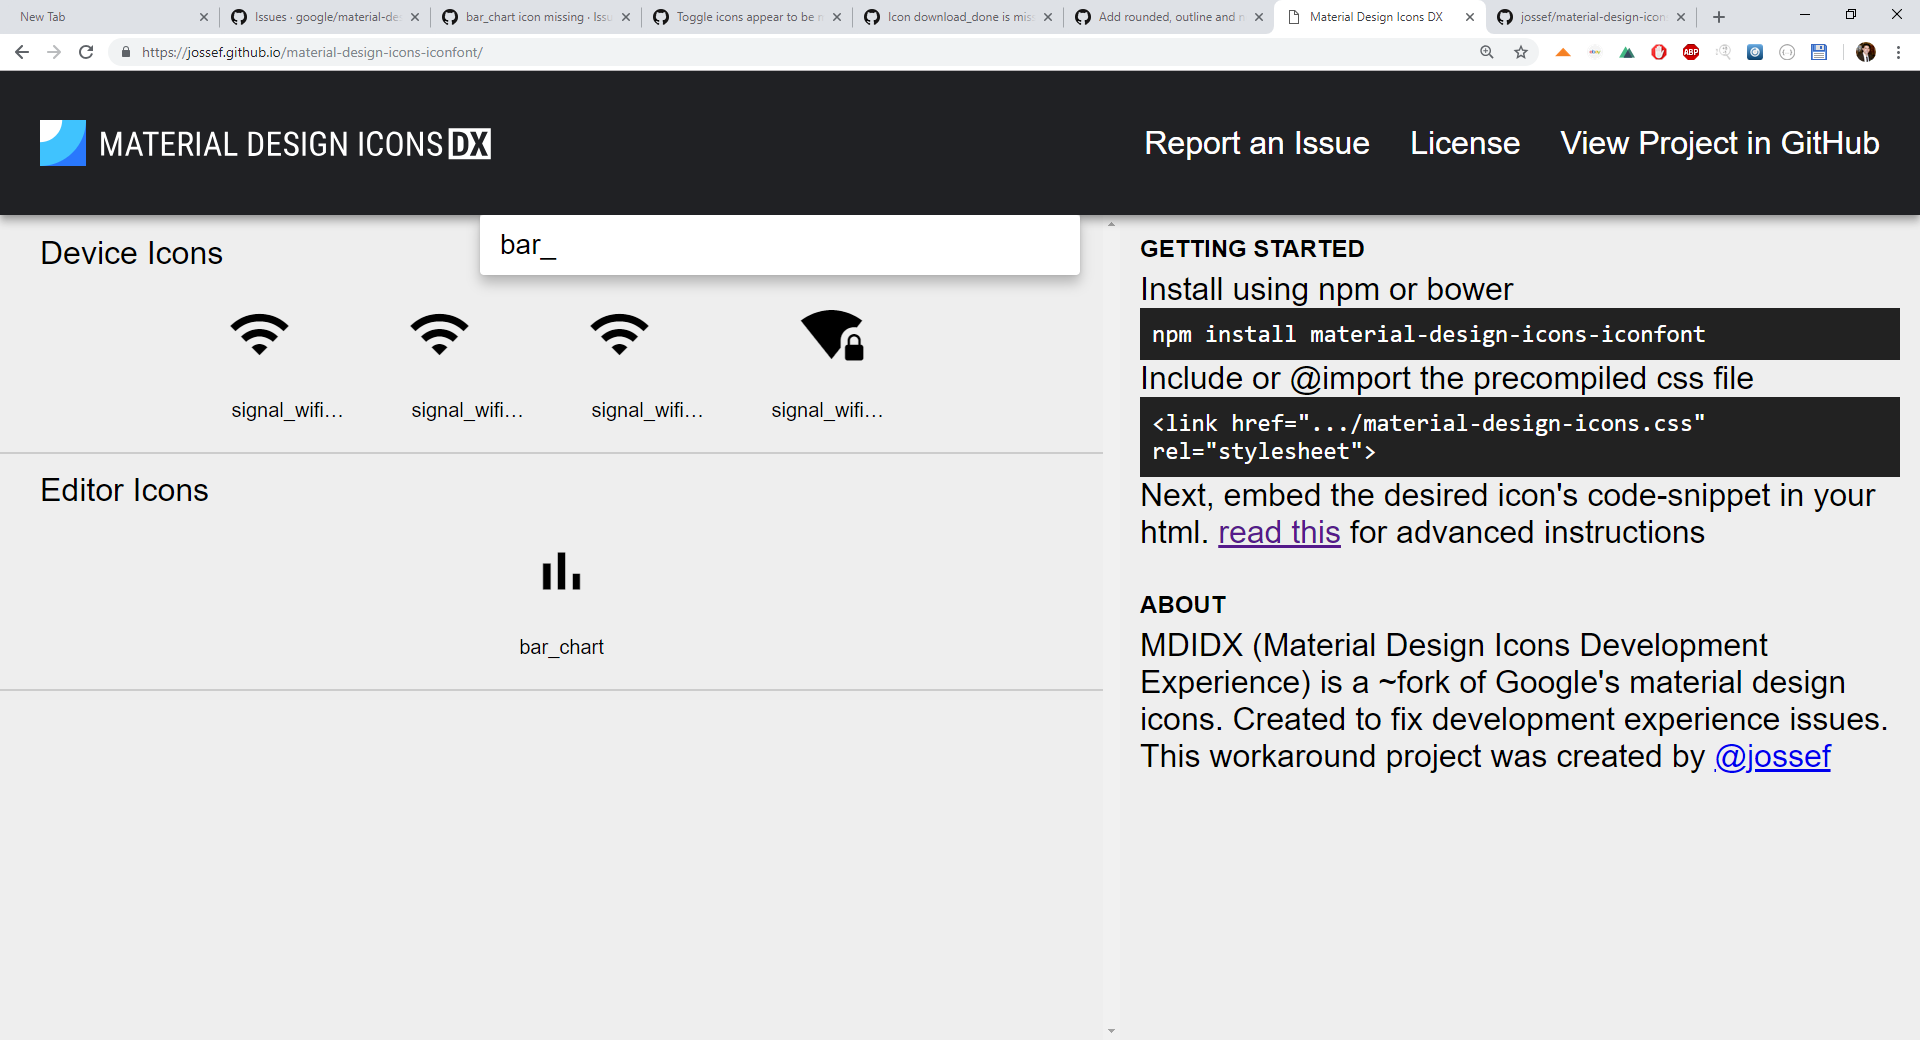1920x1040 pixels.
Task: Click the browser forward arrow
Action: [54, 52]
